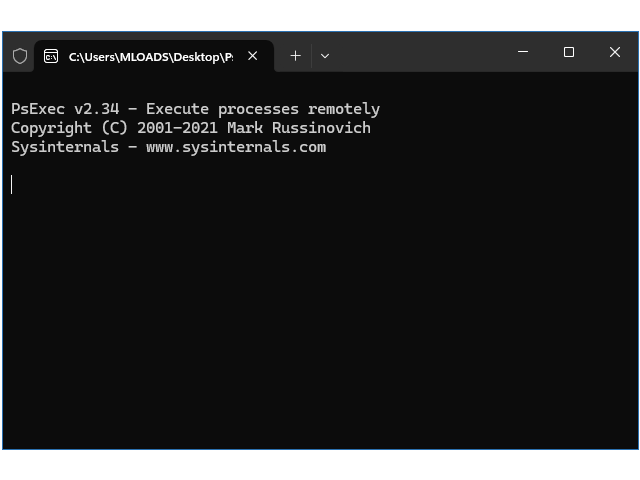Click the 'Execute processes remotely' text
The width and height of the screenshot is (640, 480).
pyautogui.click(x=263, y=109)
